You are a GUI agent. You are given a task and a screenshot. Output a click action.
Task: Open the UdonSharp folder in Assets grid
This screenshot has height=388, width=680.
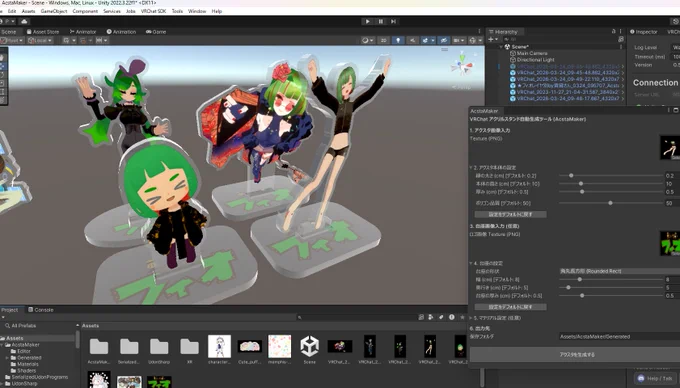pos(159,350)
